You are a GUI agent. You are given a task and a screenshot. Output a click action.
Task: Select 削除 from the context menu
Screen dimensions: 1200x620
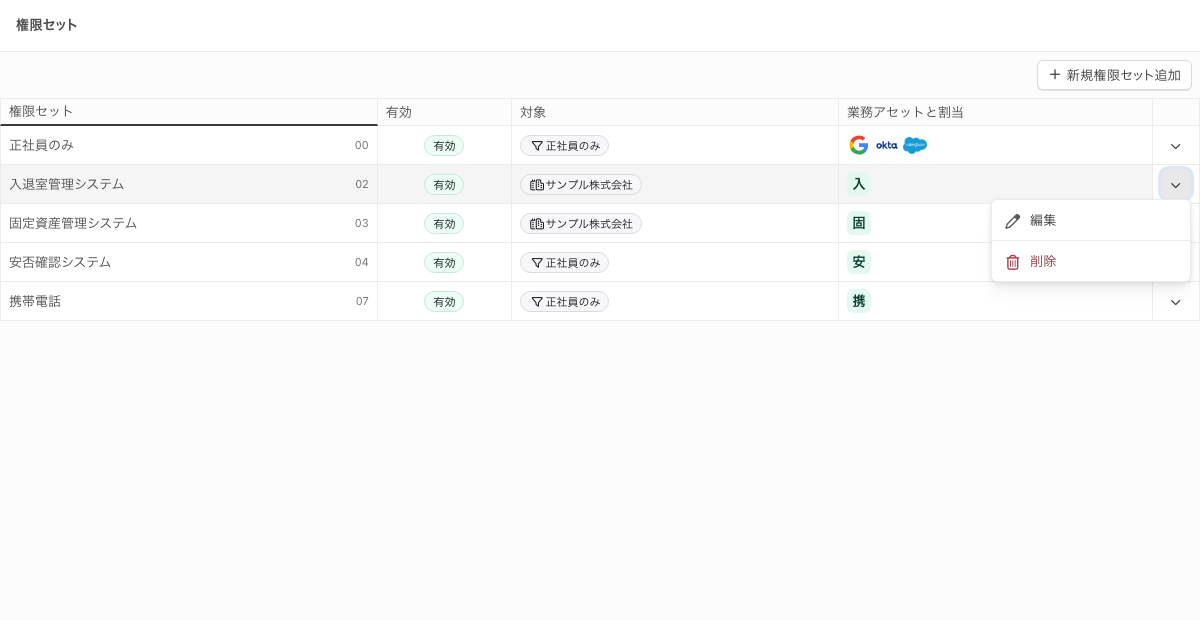tap(1091, 262)
